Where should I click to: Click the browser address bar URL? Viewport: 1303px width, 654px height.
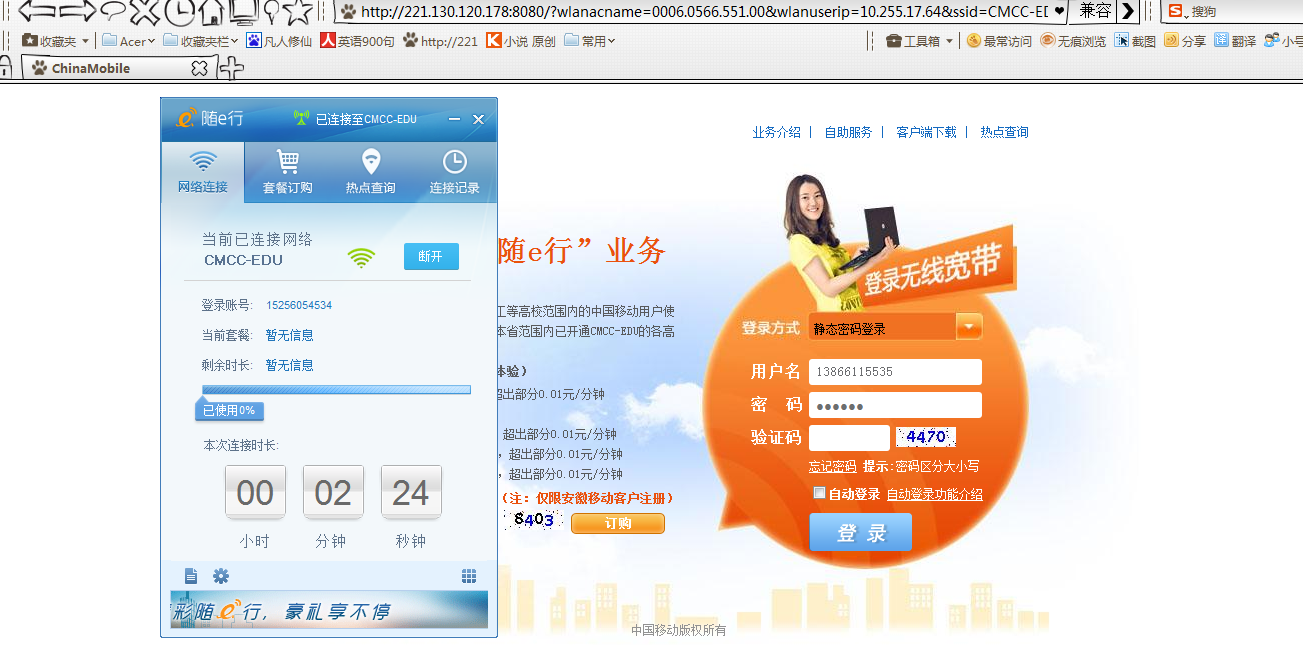704,12
